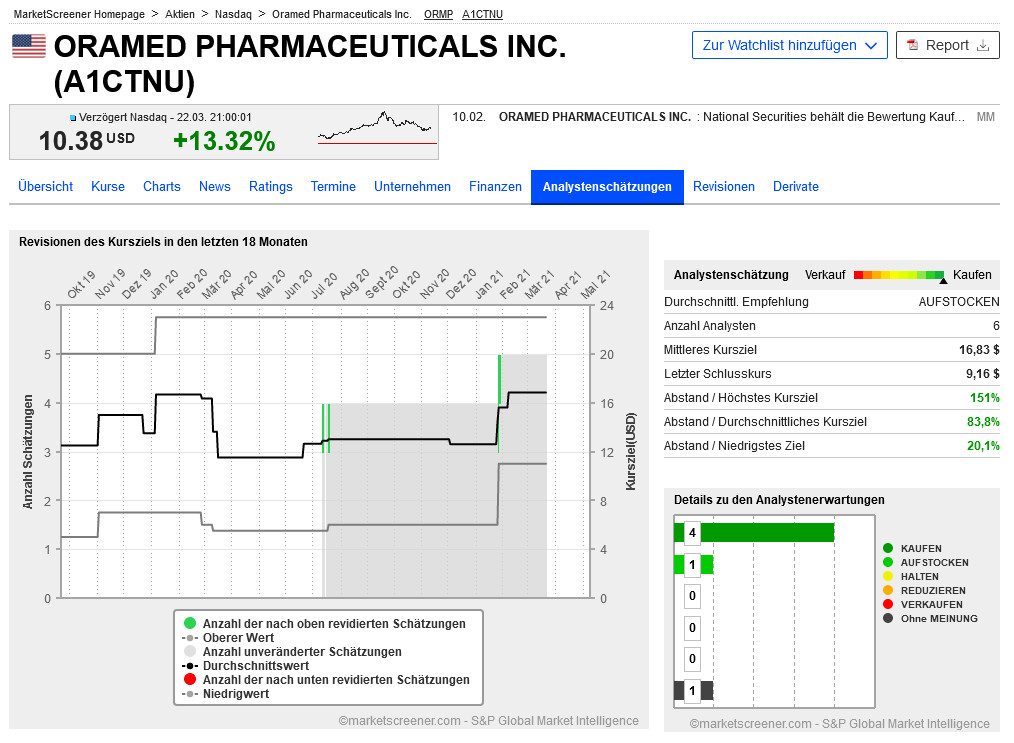Viewport: 1014px width, 743px height.
Task: Open the Revisionen tab
Action: pos(723,186)
